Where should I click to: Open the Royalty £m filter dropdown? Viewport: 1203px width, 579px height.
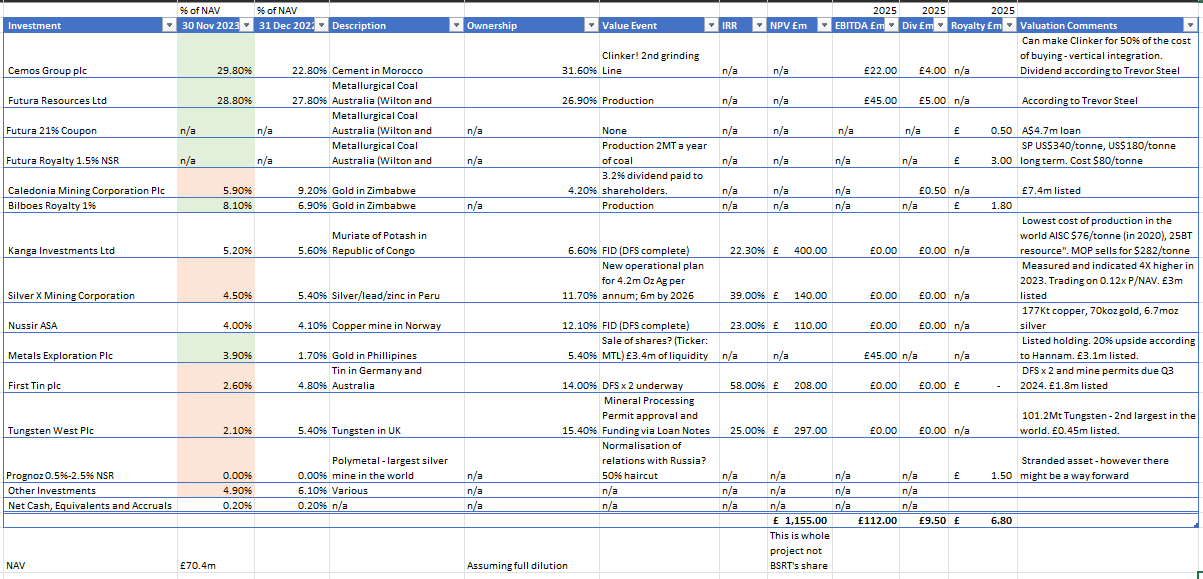pos(1009,26)
